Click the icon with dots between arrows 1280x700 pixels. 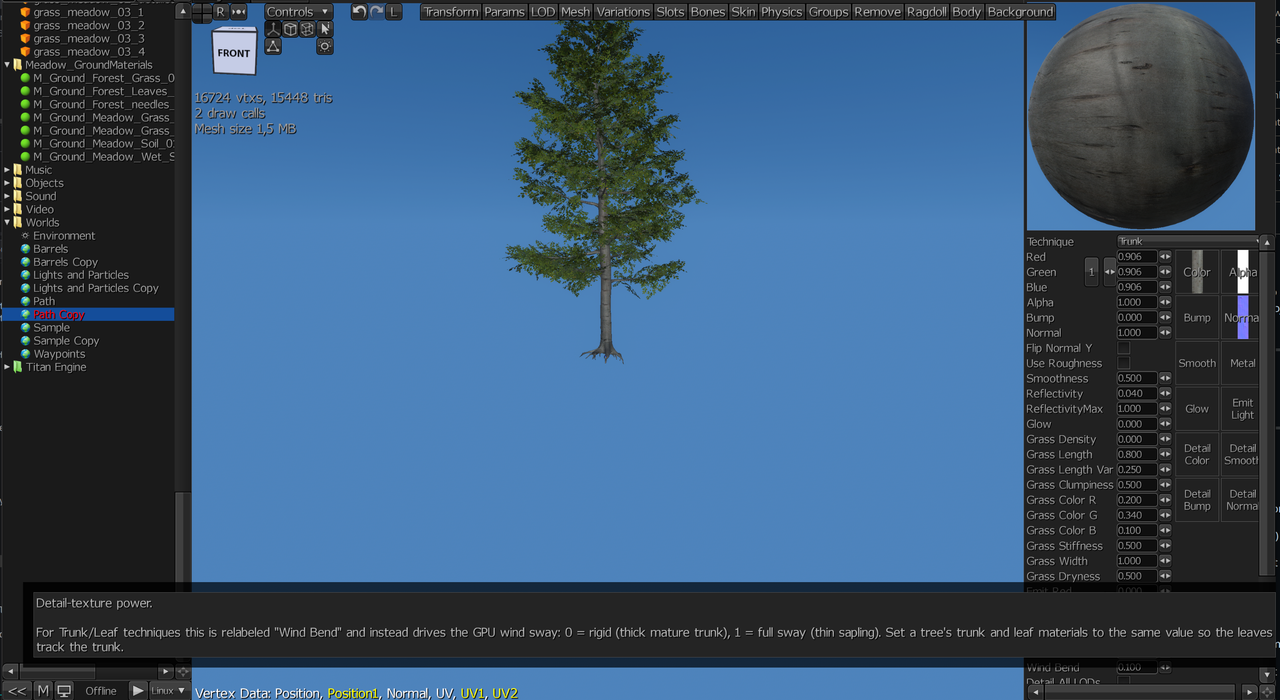(x=238, y=12)
